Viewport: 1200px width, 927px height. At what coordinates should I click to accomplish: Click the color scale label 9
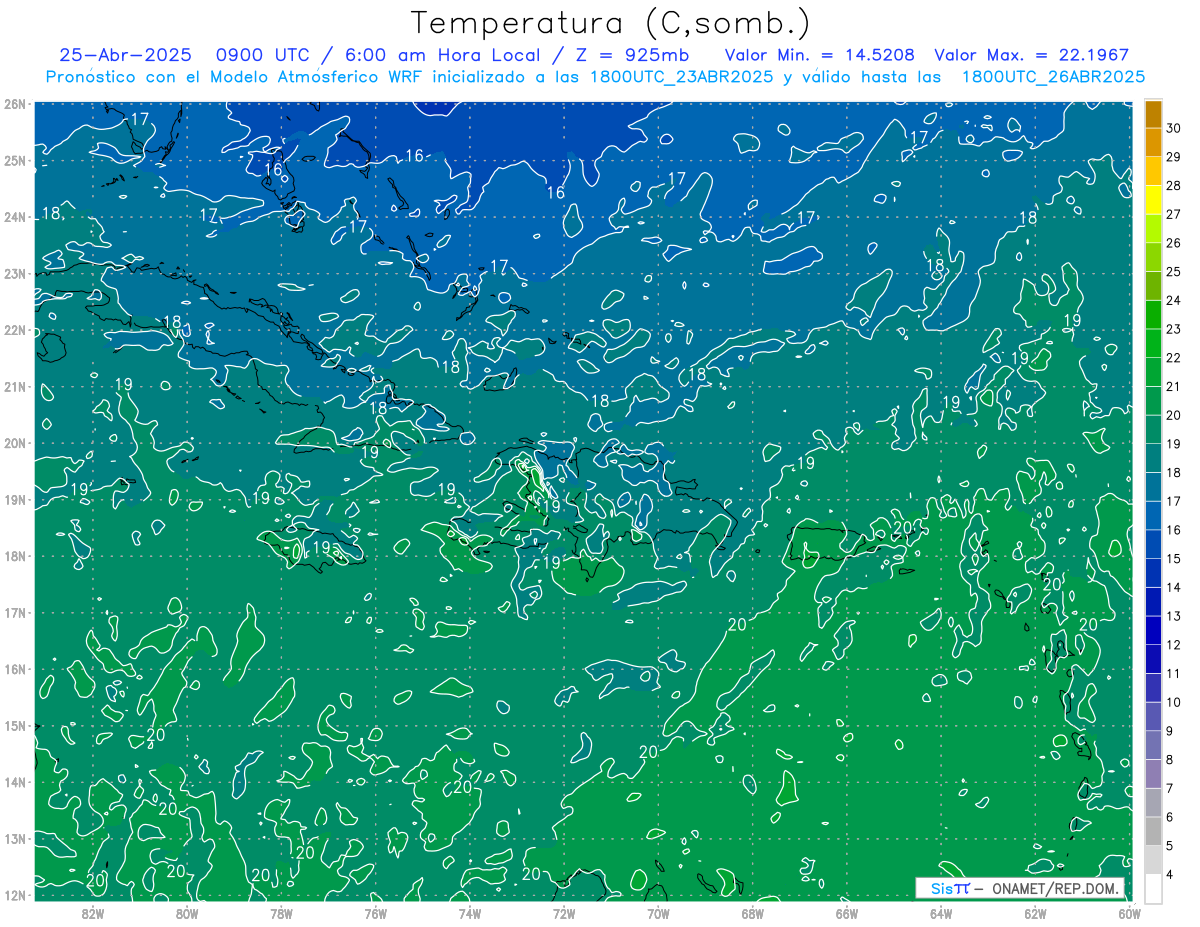click(x=1170, y=731)
